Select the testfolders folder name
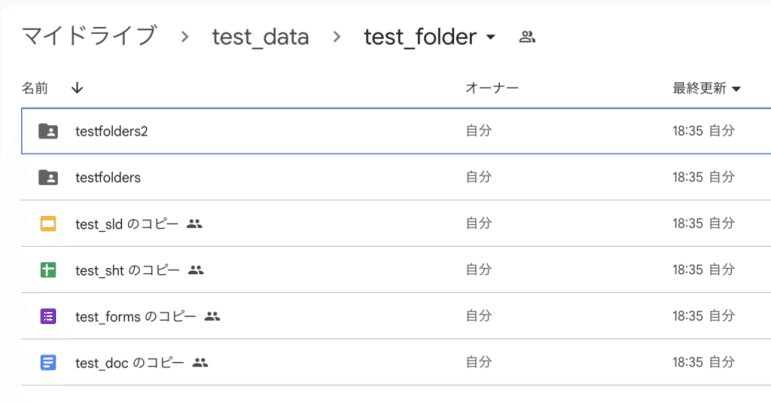 point(108,177)
